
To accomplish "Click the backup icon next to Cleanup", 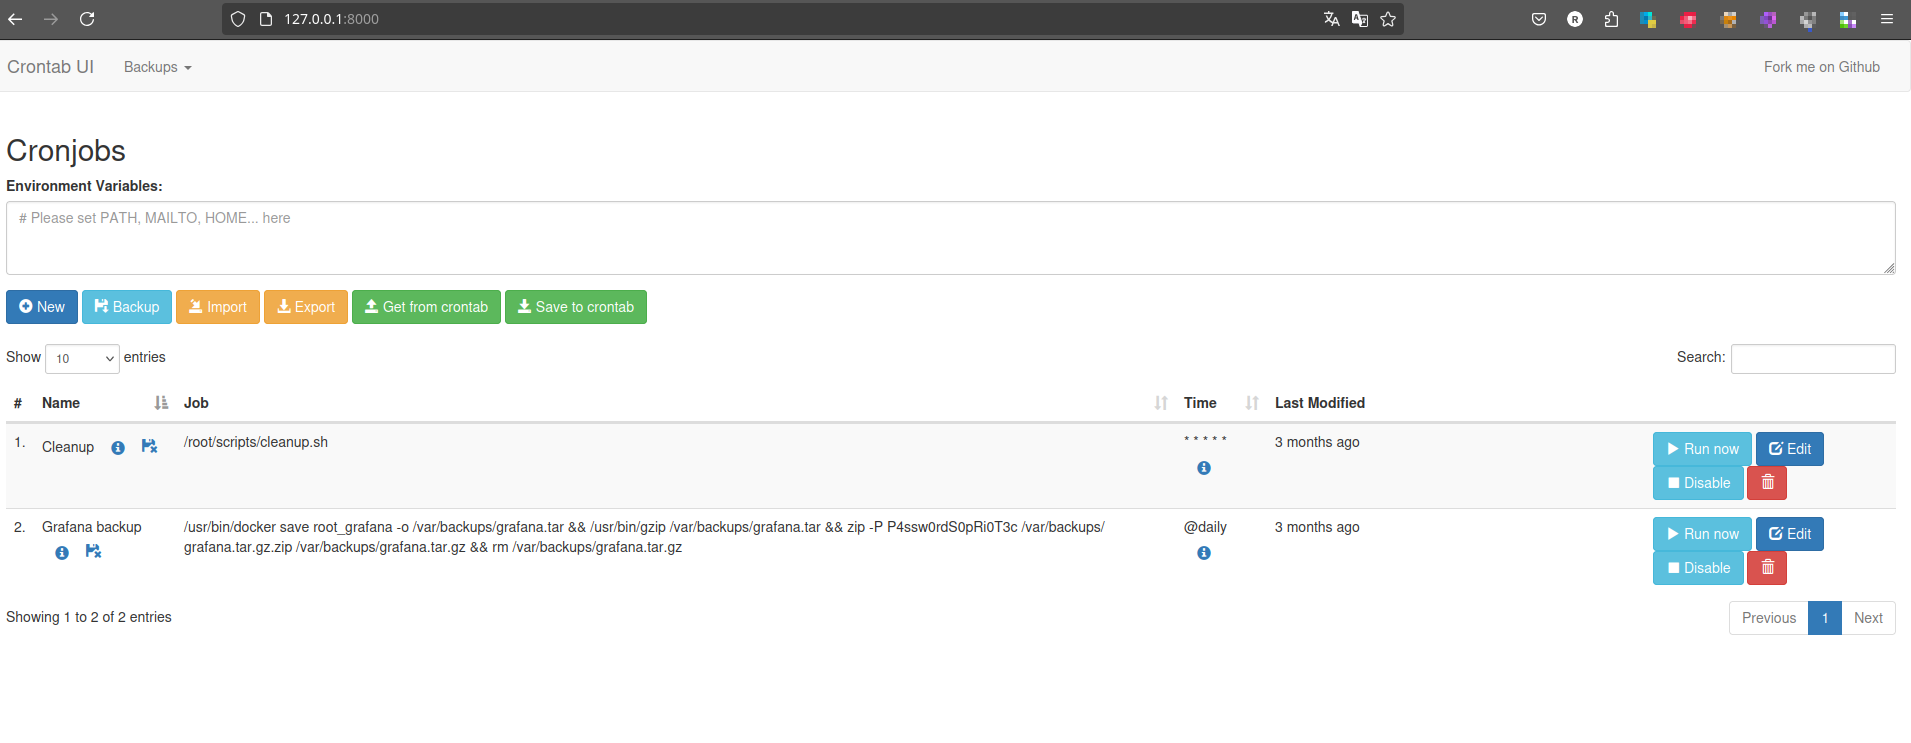I will (x=149, y=447).
